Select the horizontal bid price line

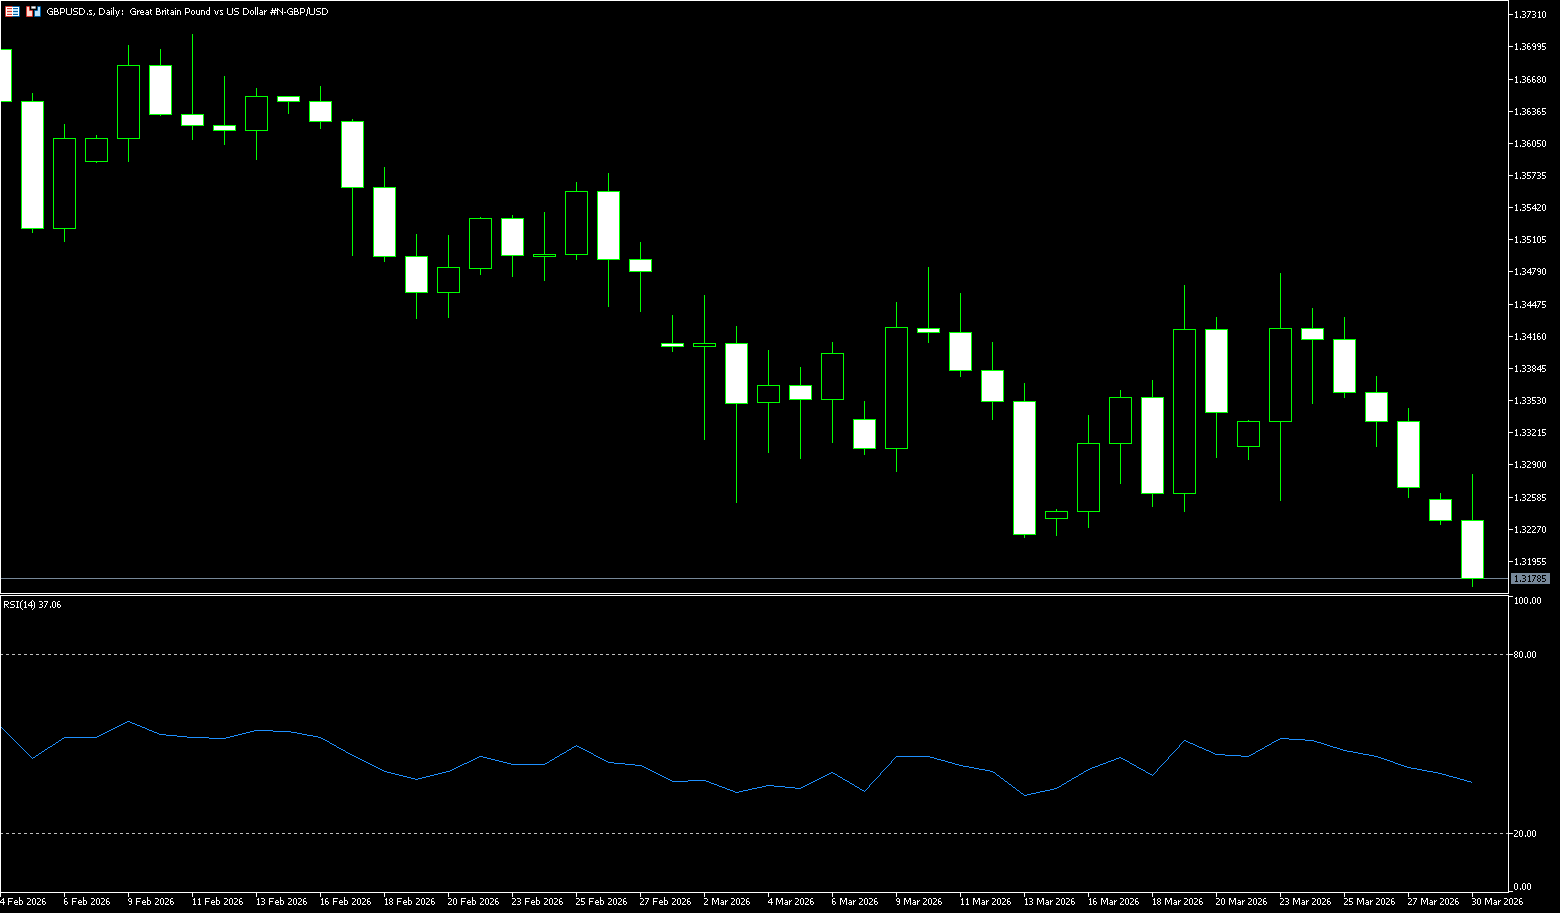coord(700,578)
